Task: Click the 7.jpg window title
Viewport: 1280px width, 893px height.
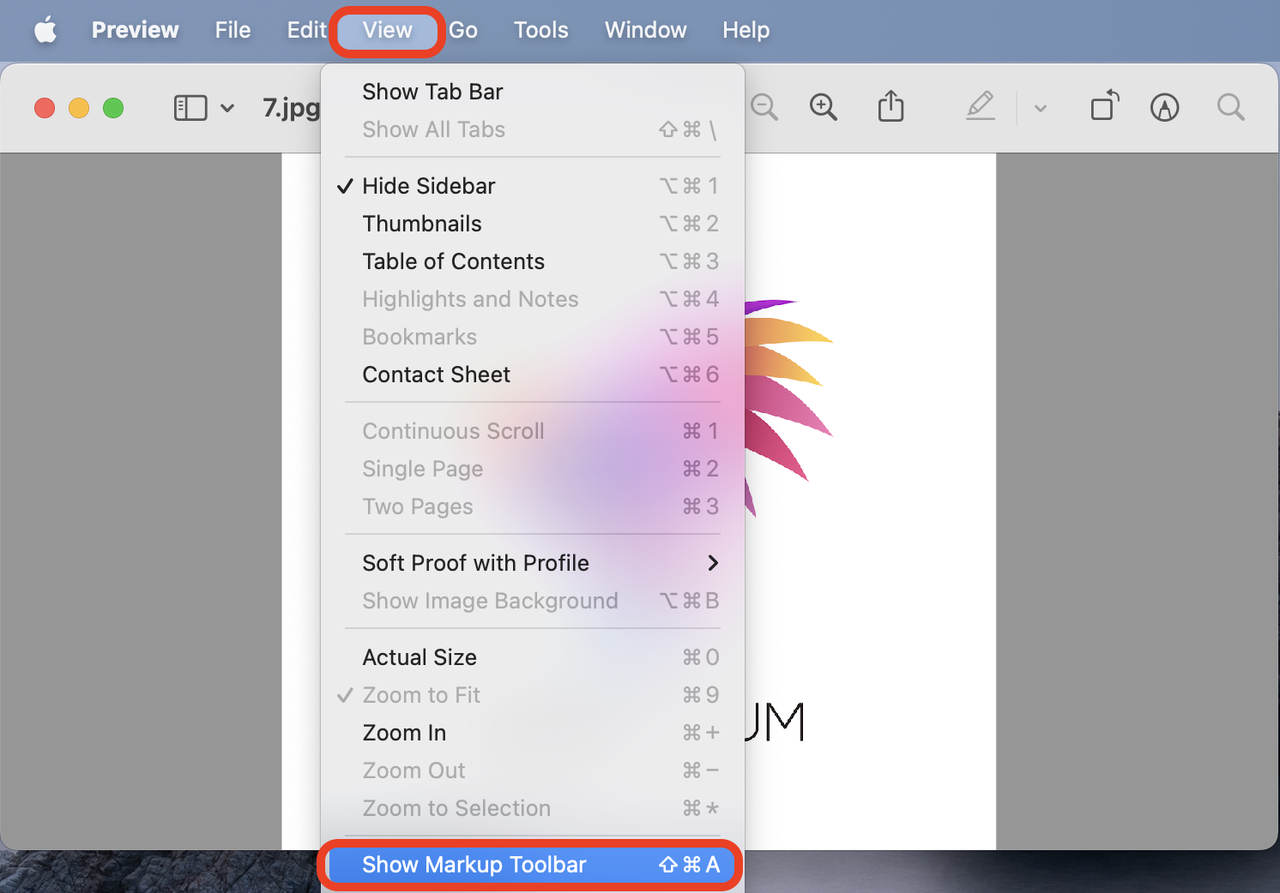Action: [x=291, y=108]
